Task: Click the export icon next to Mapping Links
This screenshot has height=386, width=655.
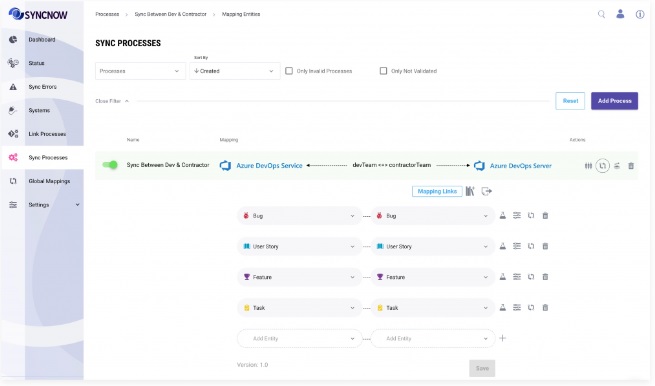Action: click(x=487, y=191)
